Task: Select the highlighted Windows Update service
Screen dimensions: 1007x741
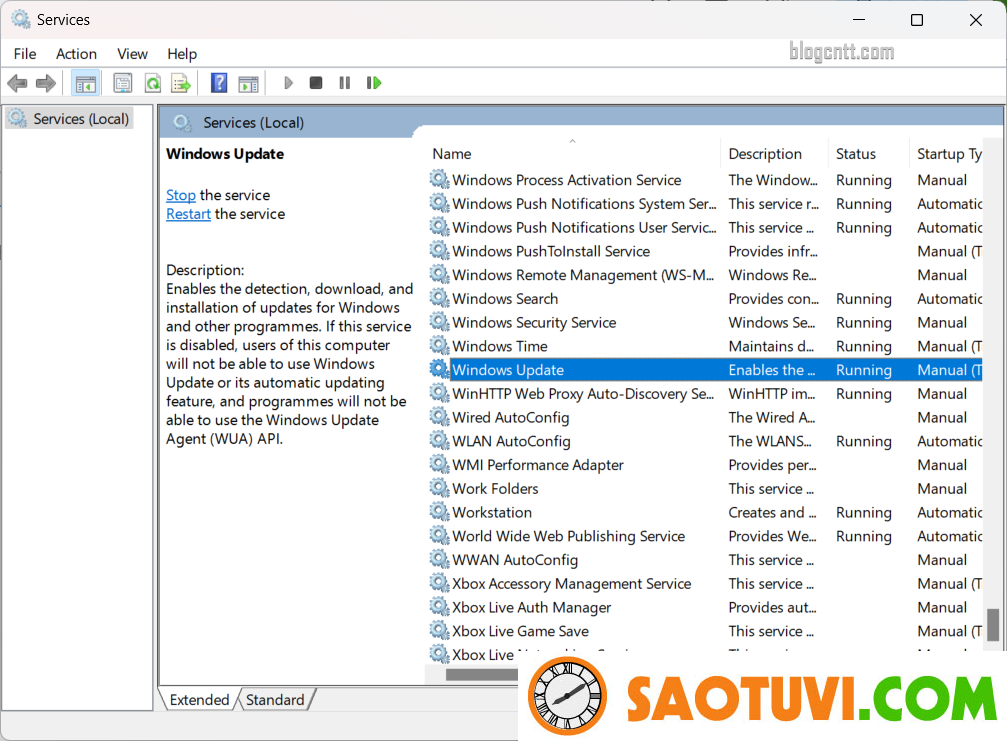Action: (705, 370)
